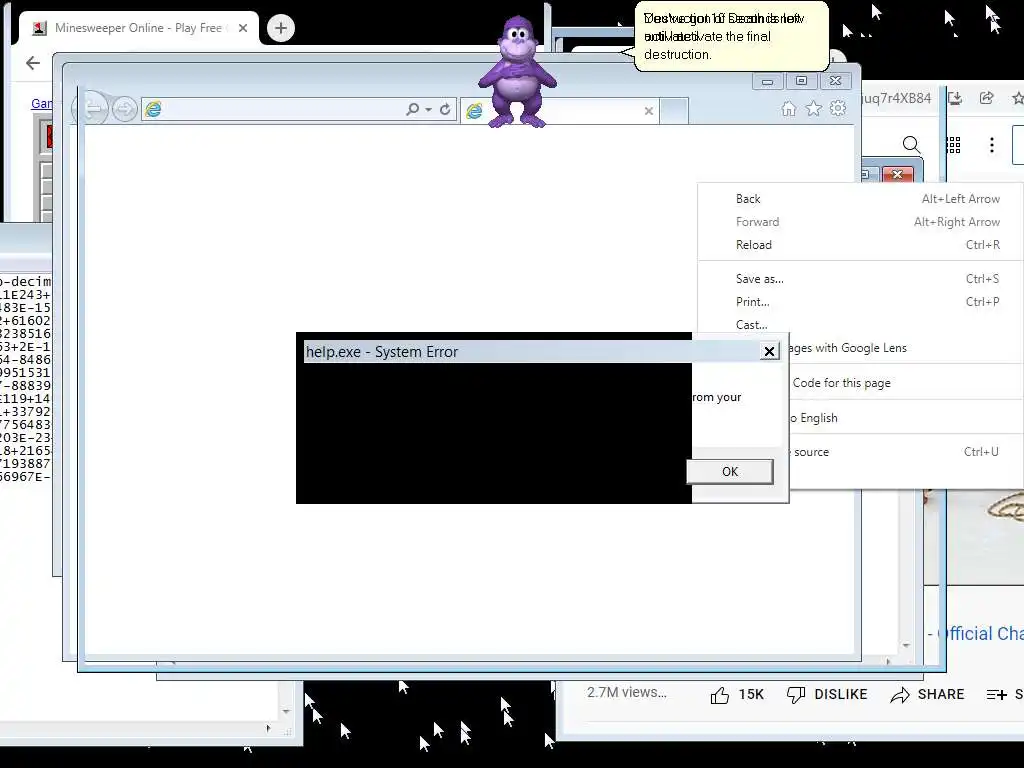Select the Google Lens context menu entry

pyautogui.click(x=906, y=348)
